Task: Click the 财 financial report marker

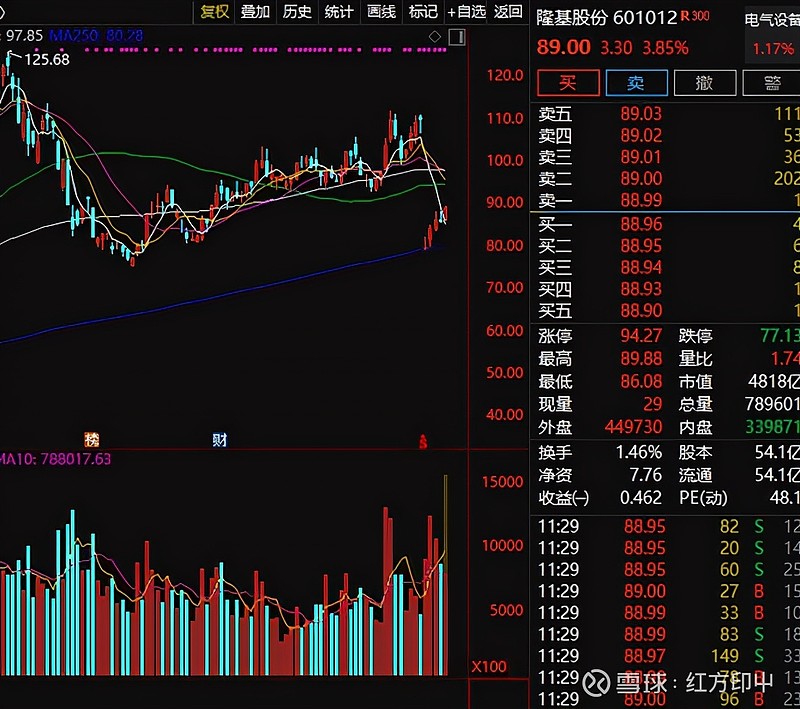Action: pos(220,440)
